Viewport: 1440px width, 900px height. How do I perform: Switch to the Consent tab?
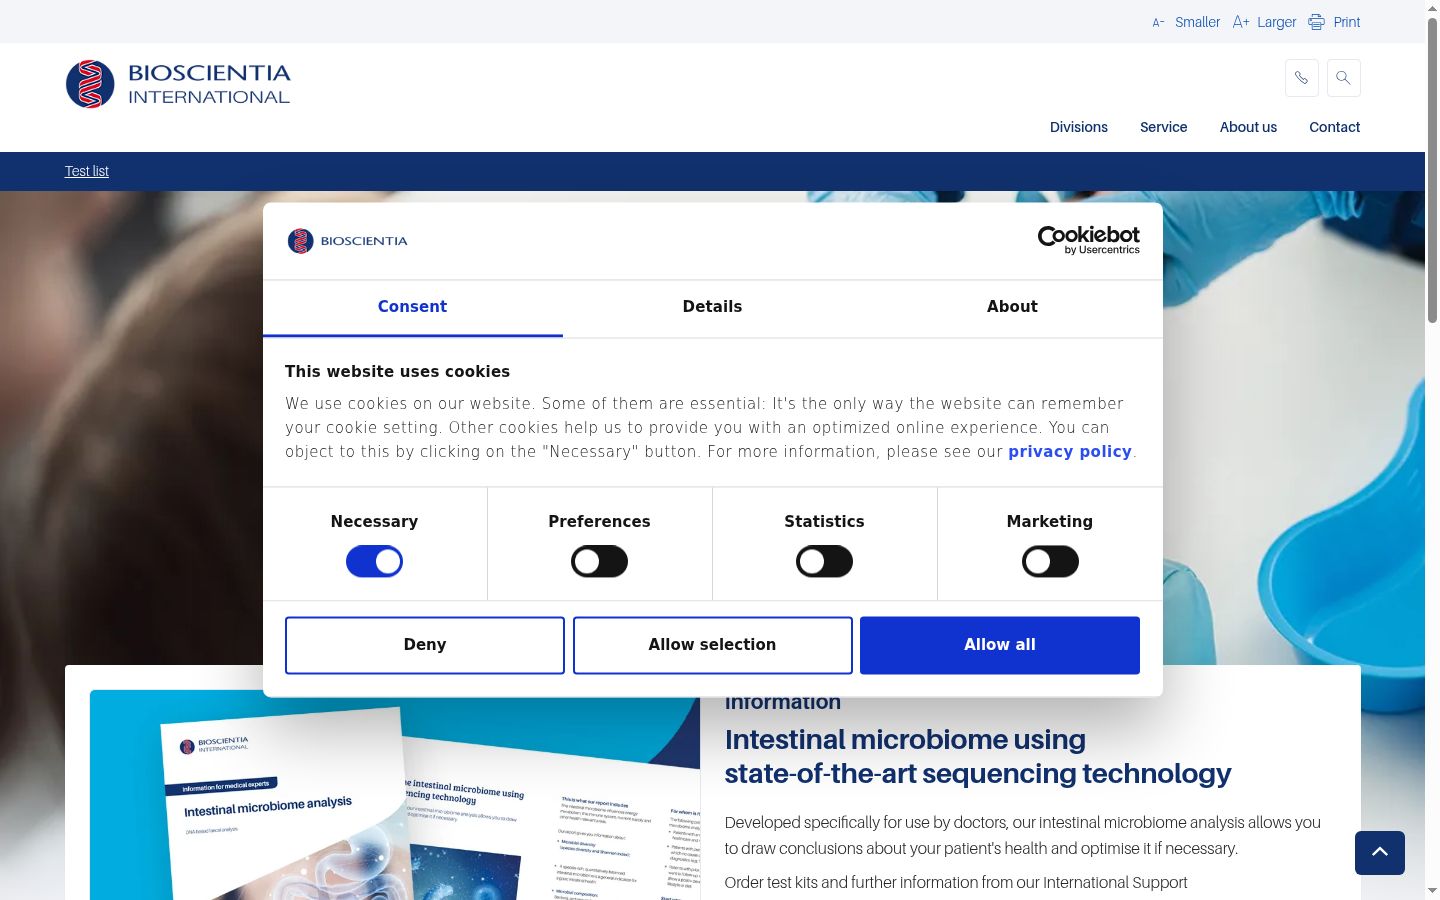pyautogui.click(x=412, y=308)
